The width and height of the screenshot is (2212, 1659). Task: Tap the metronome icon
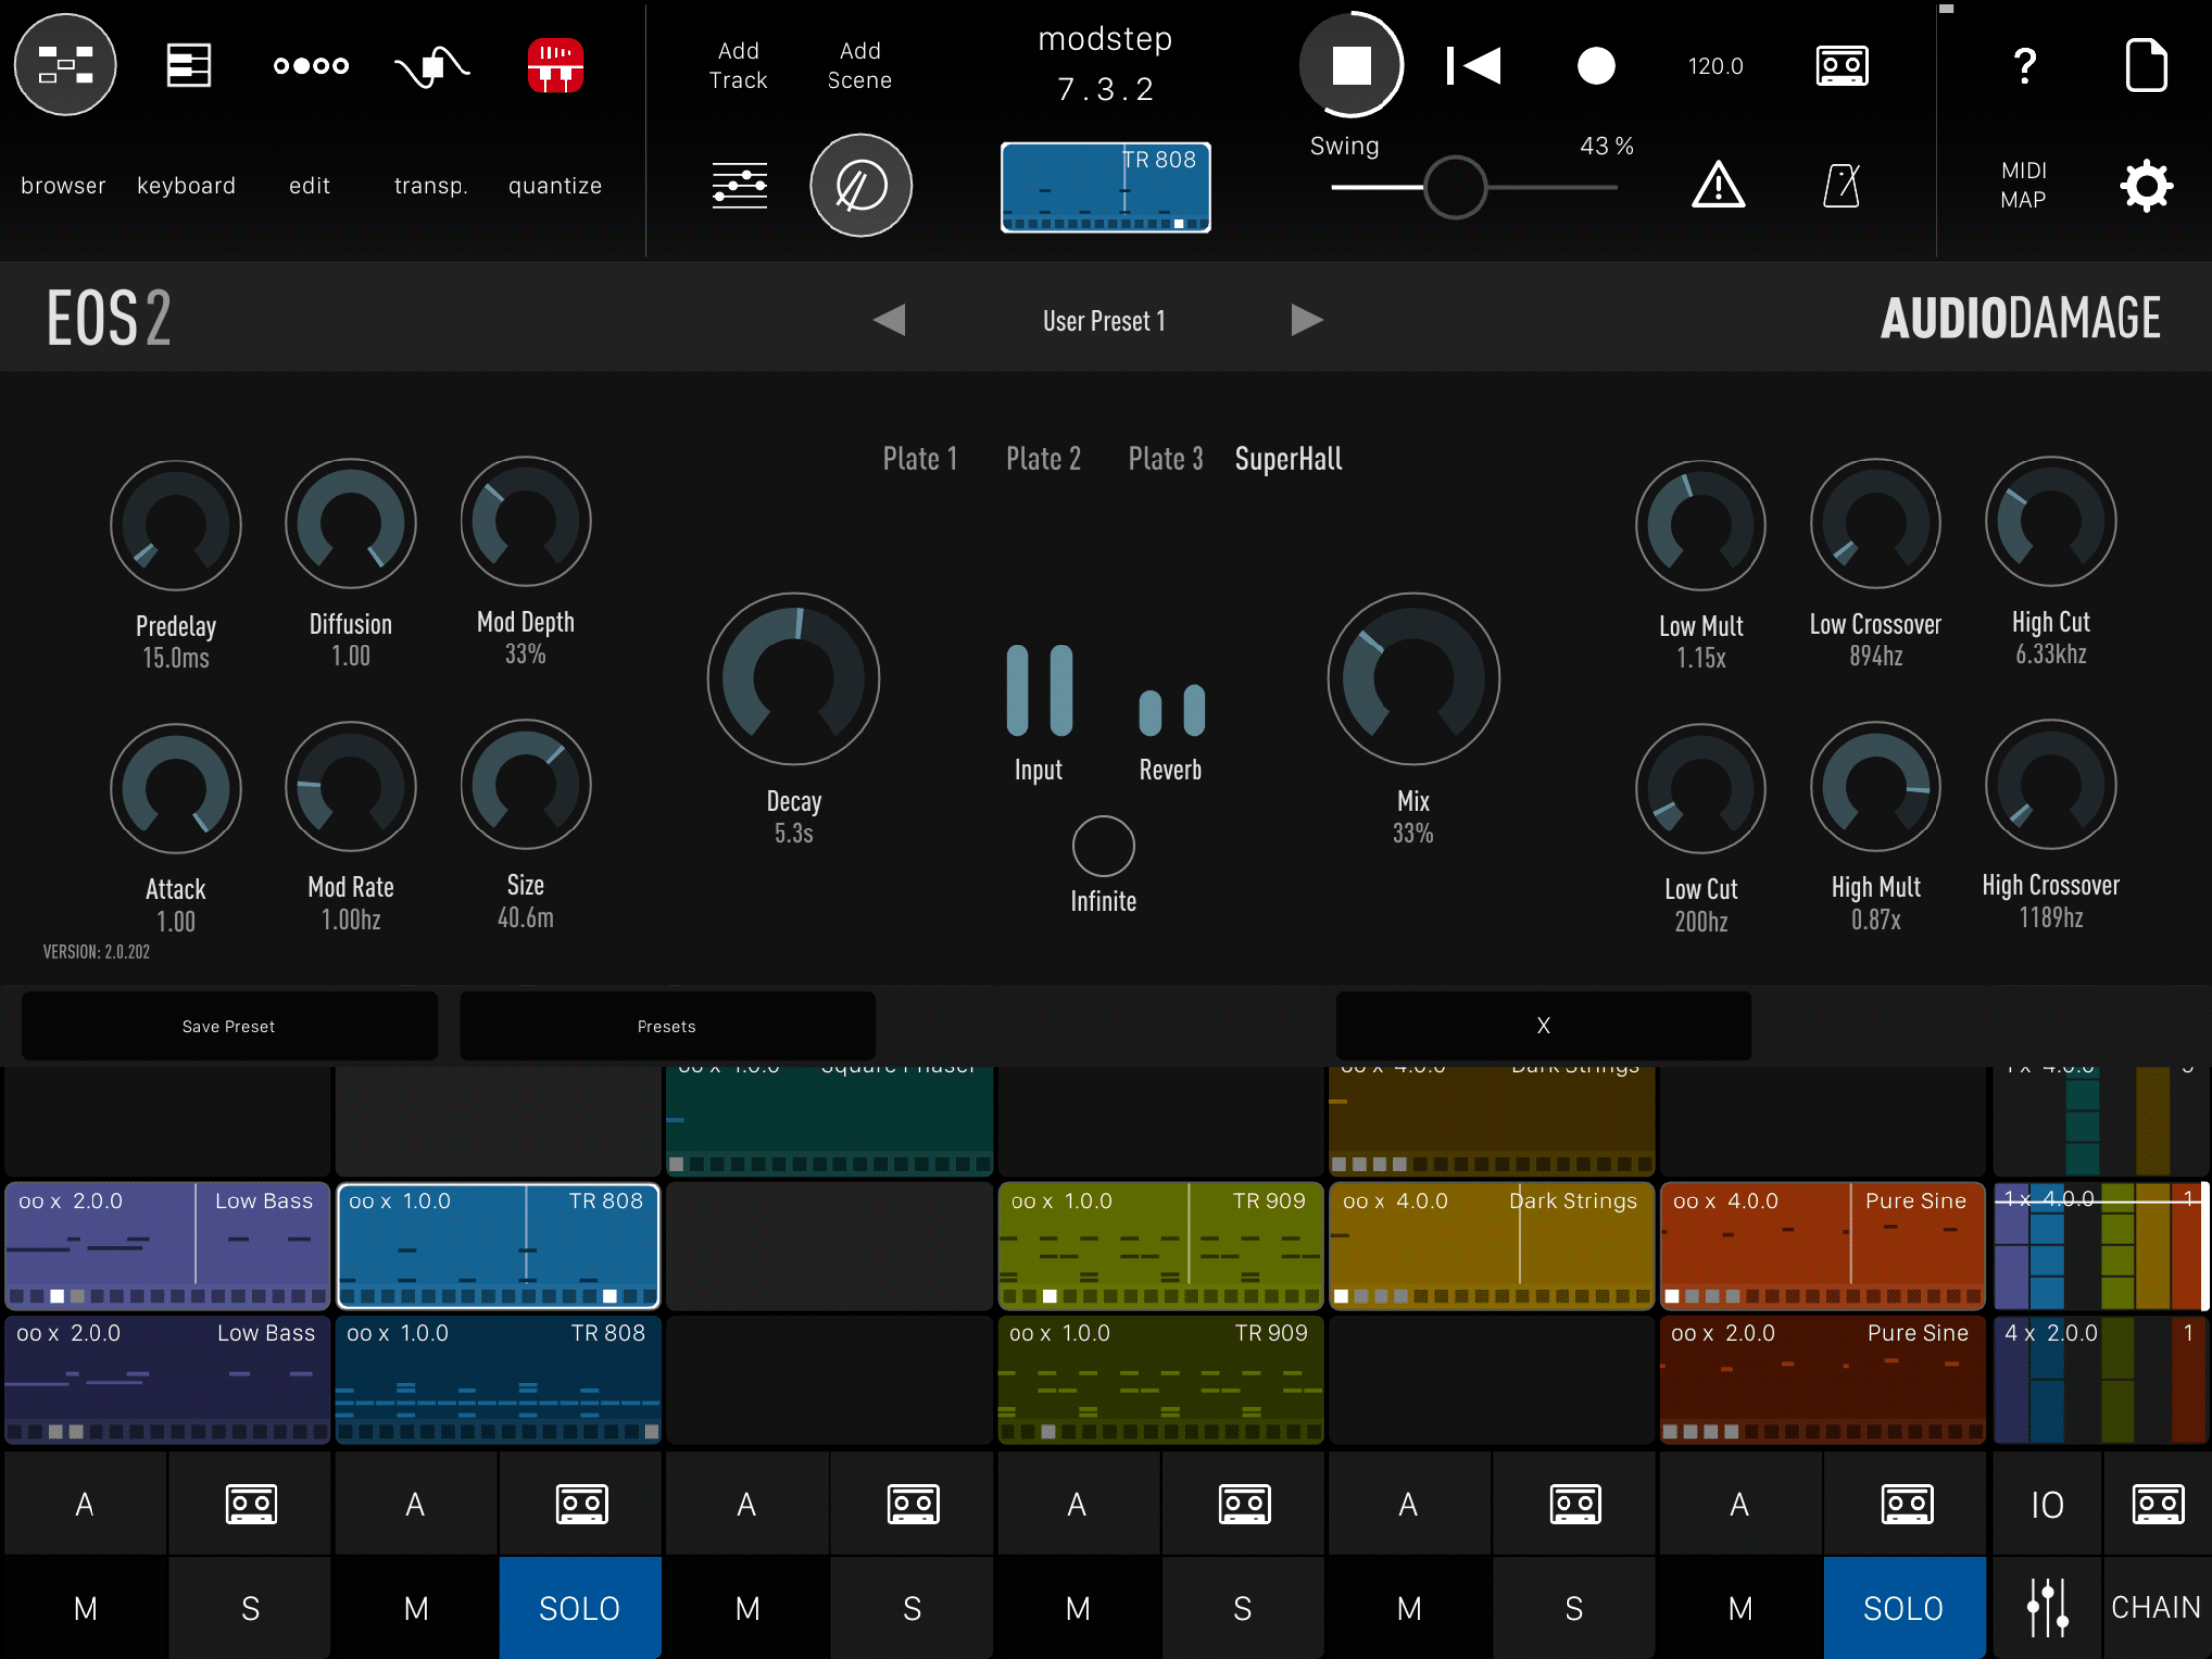(1841, 186)
